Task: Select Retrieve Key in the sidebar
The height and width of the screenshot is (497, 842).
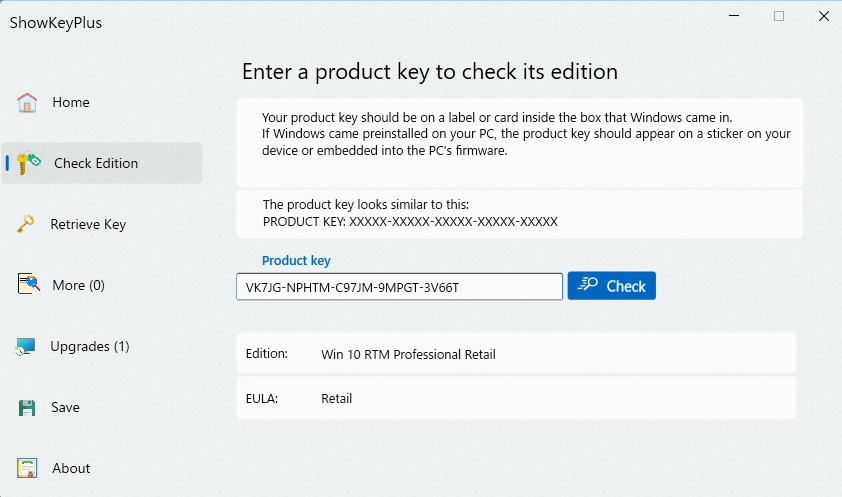Action: click(x=88, y=224)
